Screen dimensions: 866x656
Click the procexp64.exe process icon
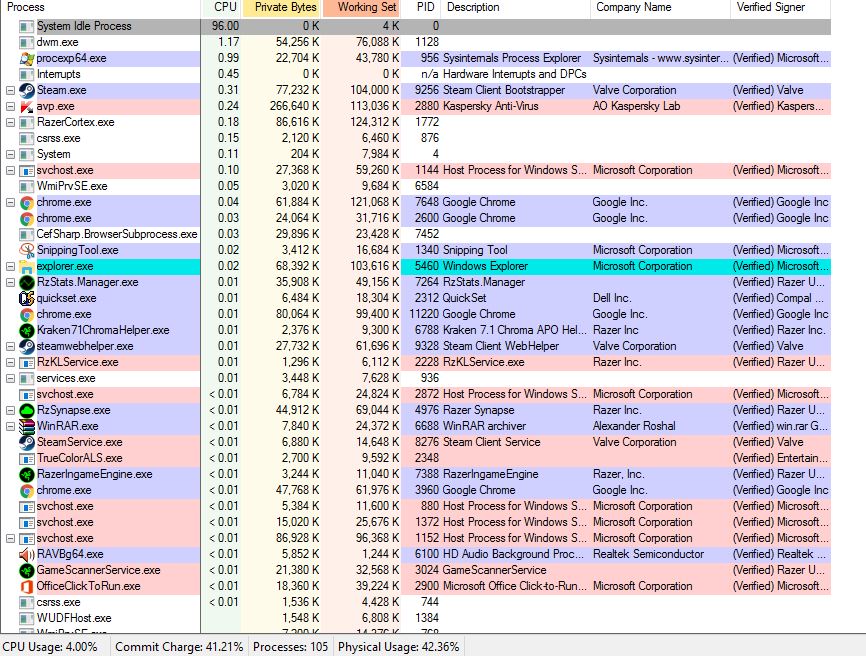tap(27, 58)
